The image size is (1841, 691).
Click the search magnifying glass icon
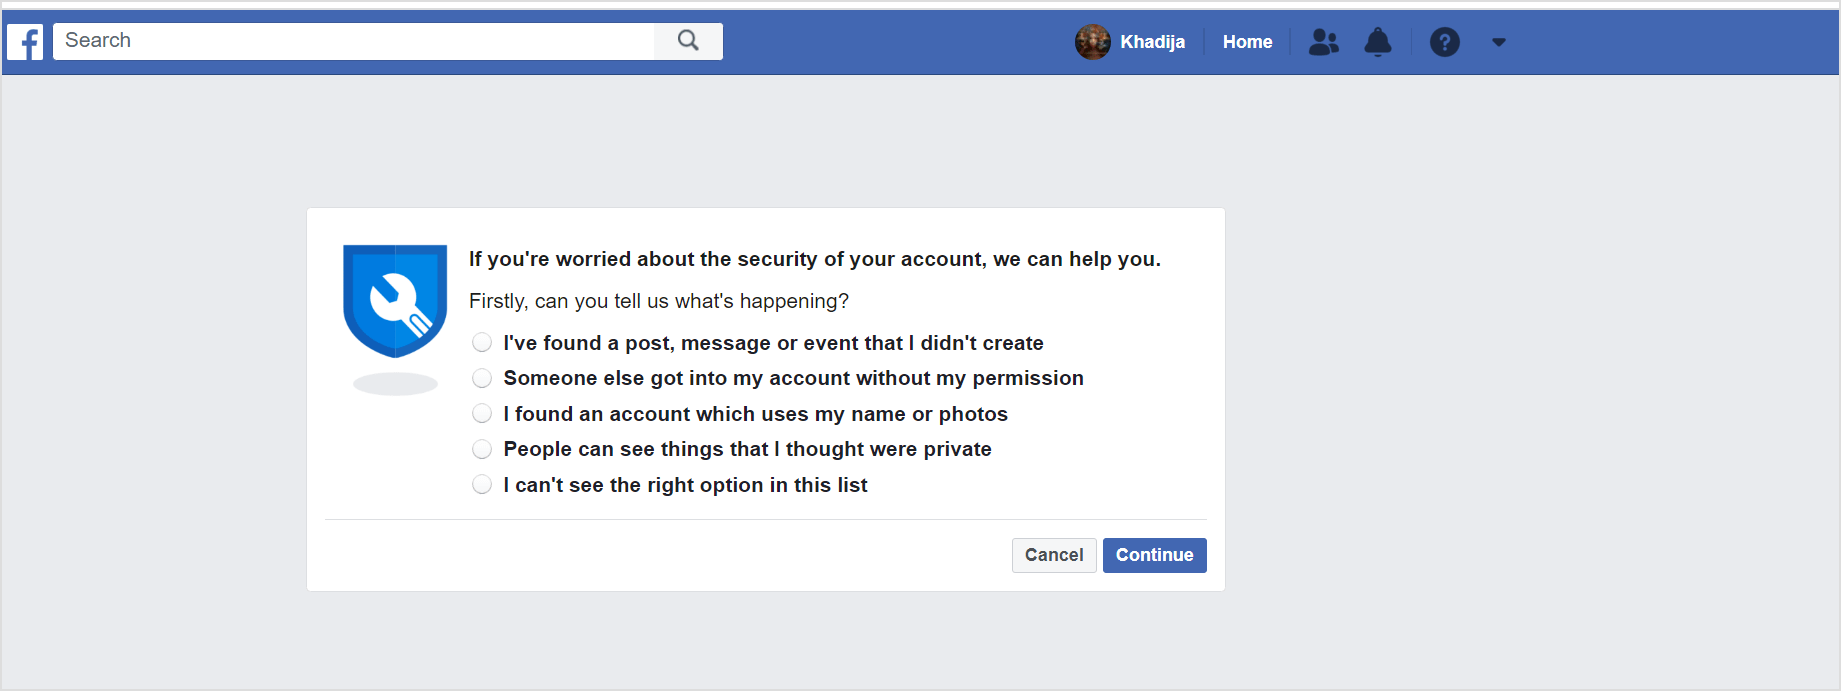687,41
